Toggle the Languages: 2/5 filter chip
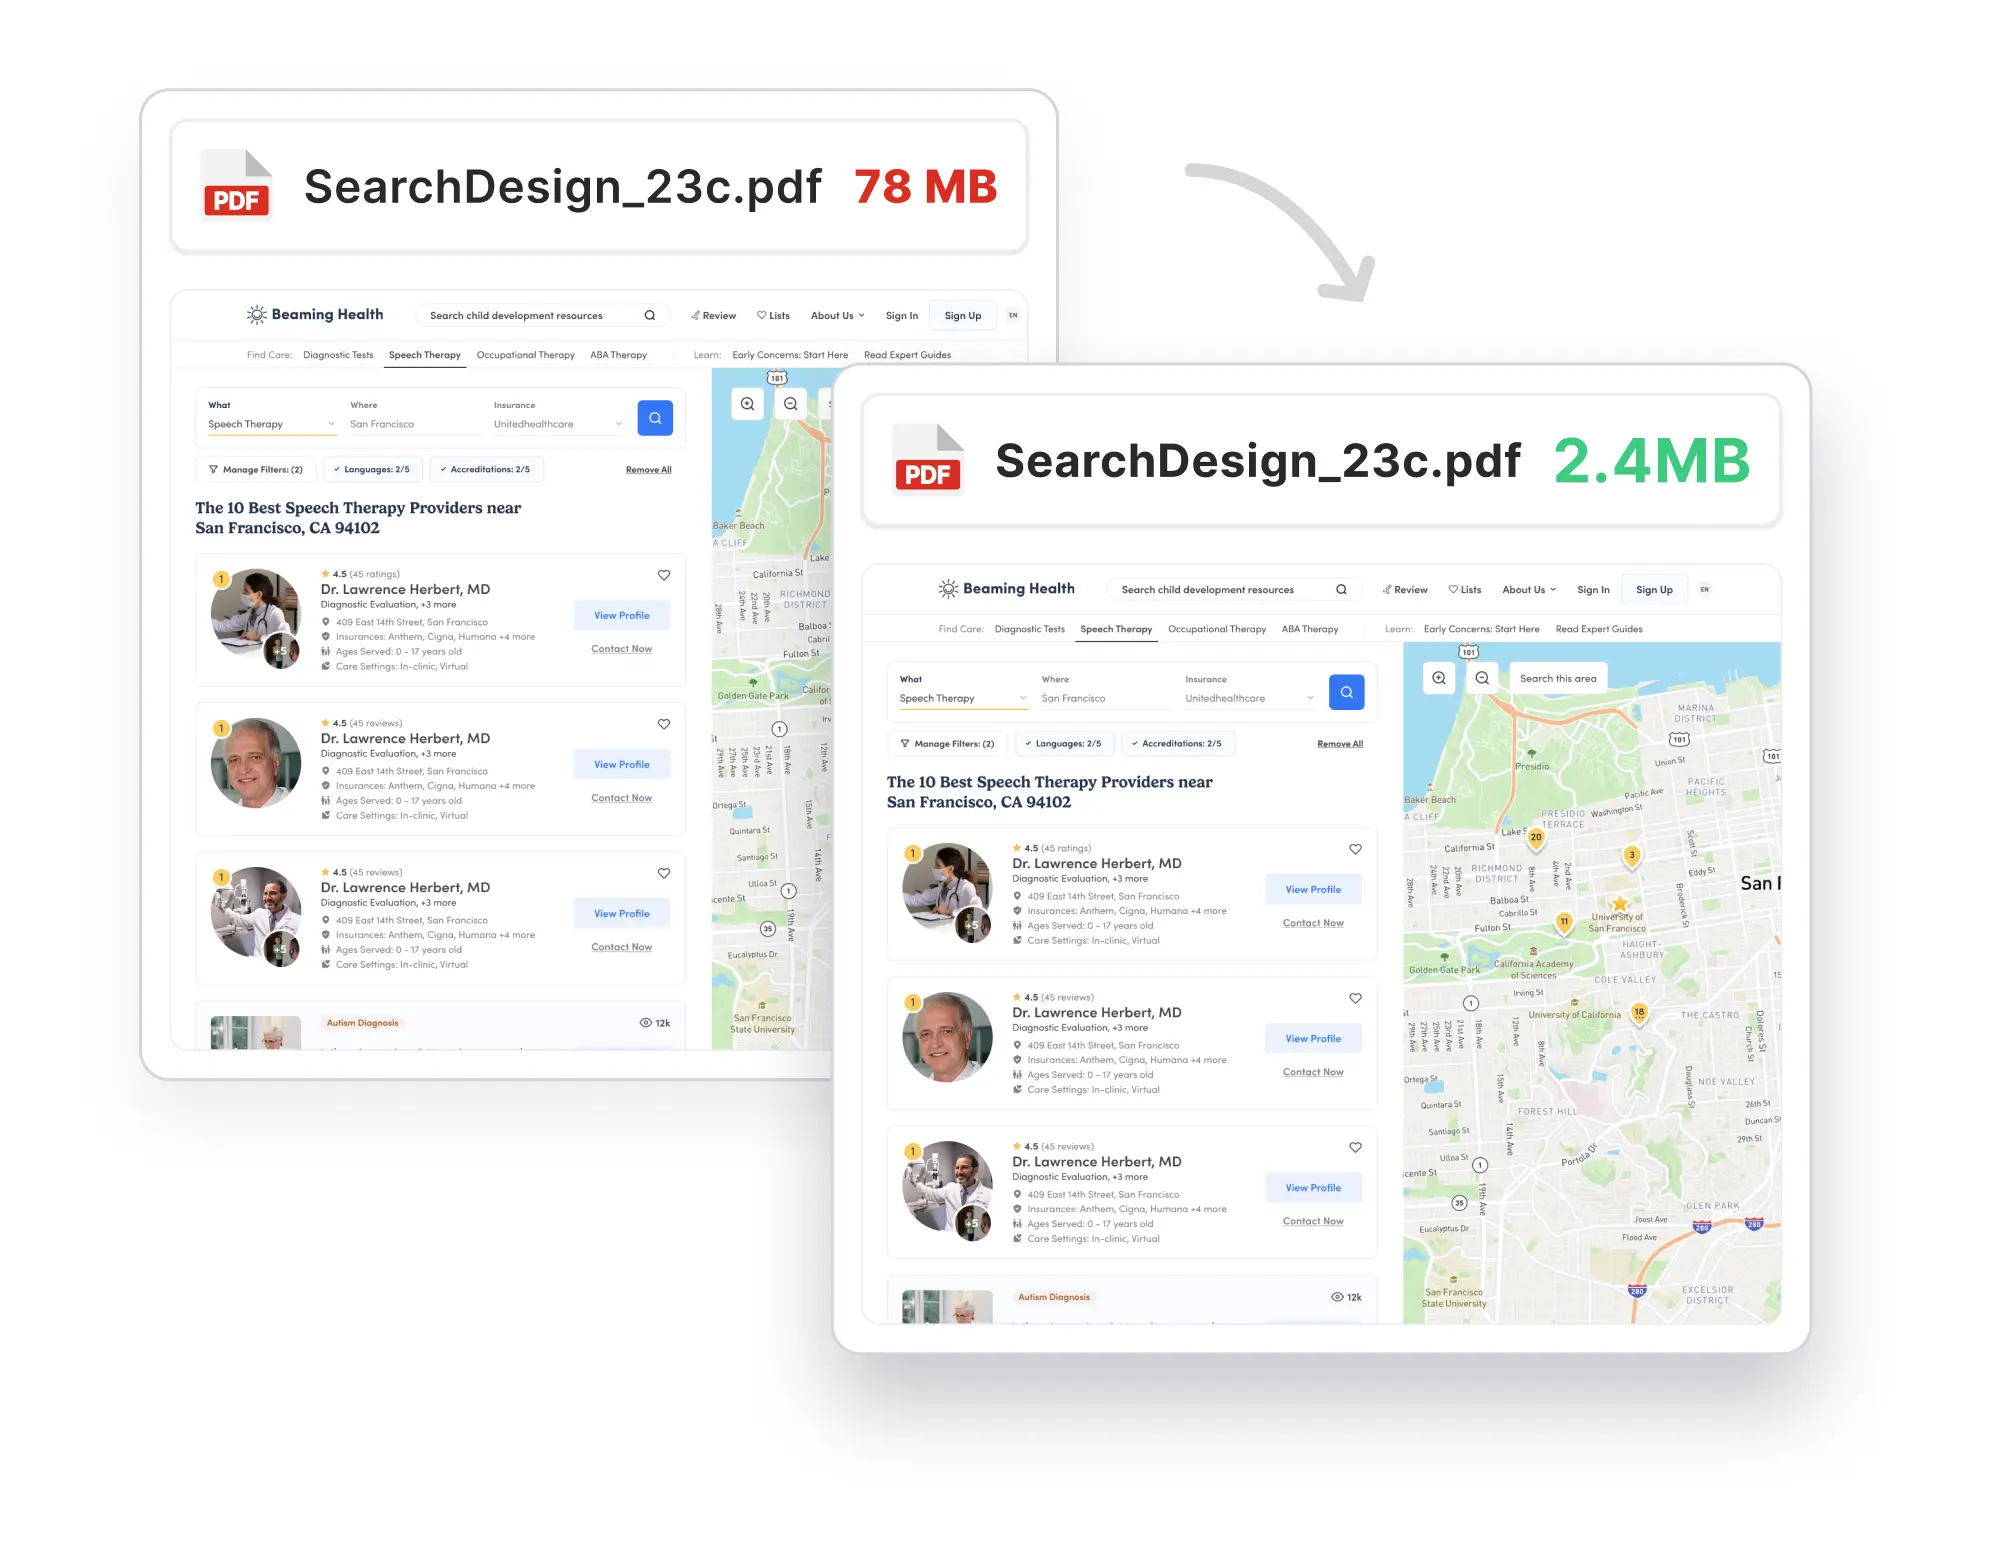The image size is (2000, 1565). coord(1063,743)
